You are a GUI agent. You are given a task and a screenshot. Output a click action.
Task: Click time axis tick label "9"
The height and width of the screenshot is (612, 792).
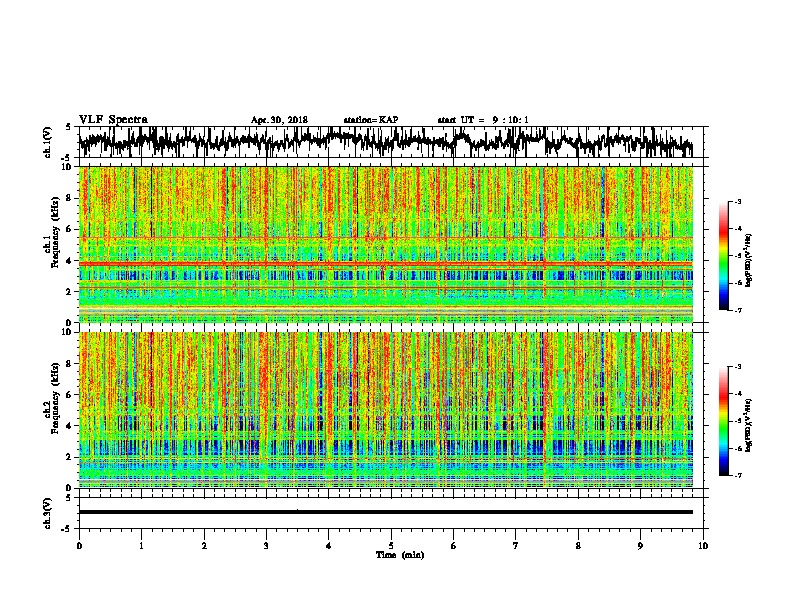(x=640, y=546)
